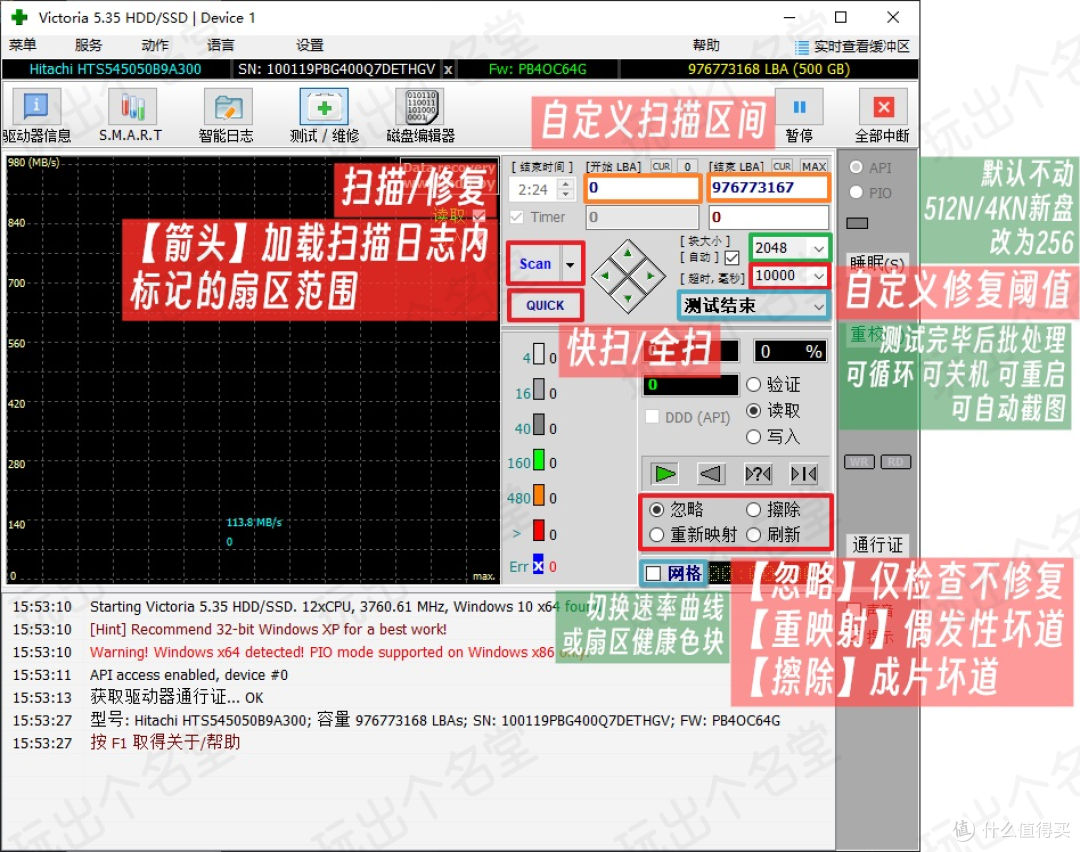Click the 通行证 passport button
1080x852 pixels.
tap(878, 545)
